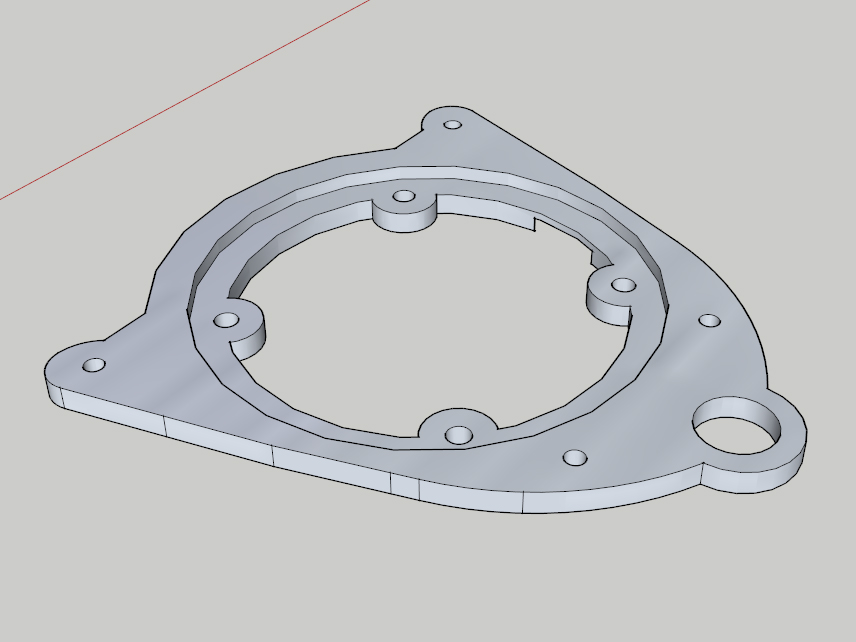Click the hole in the upper inner boss
This screenshot has width=856, height=642.
404,196
